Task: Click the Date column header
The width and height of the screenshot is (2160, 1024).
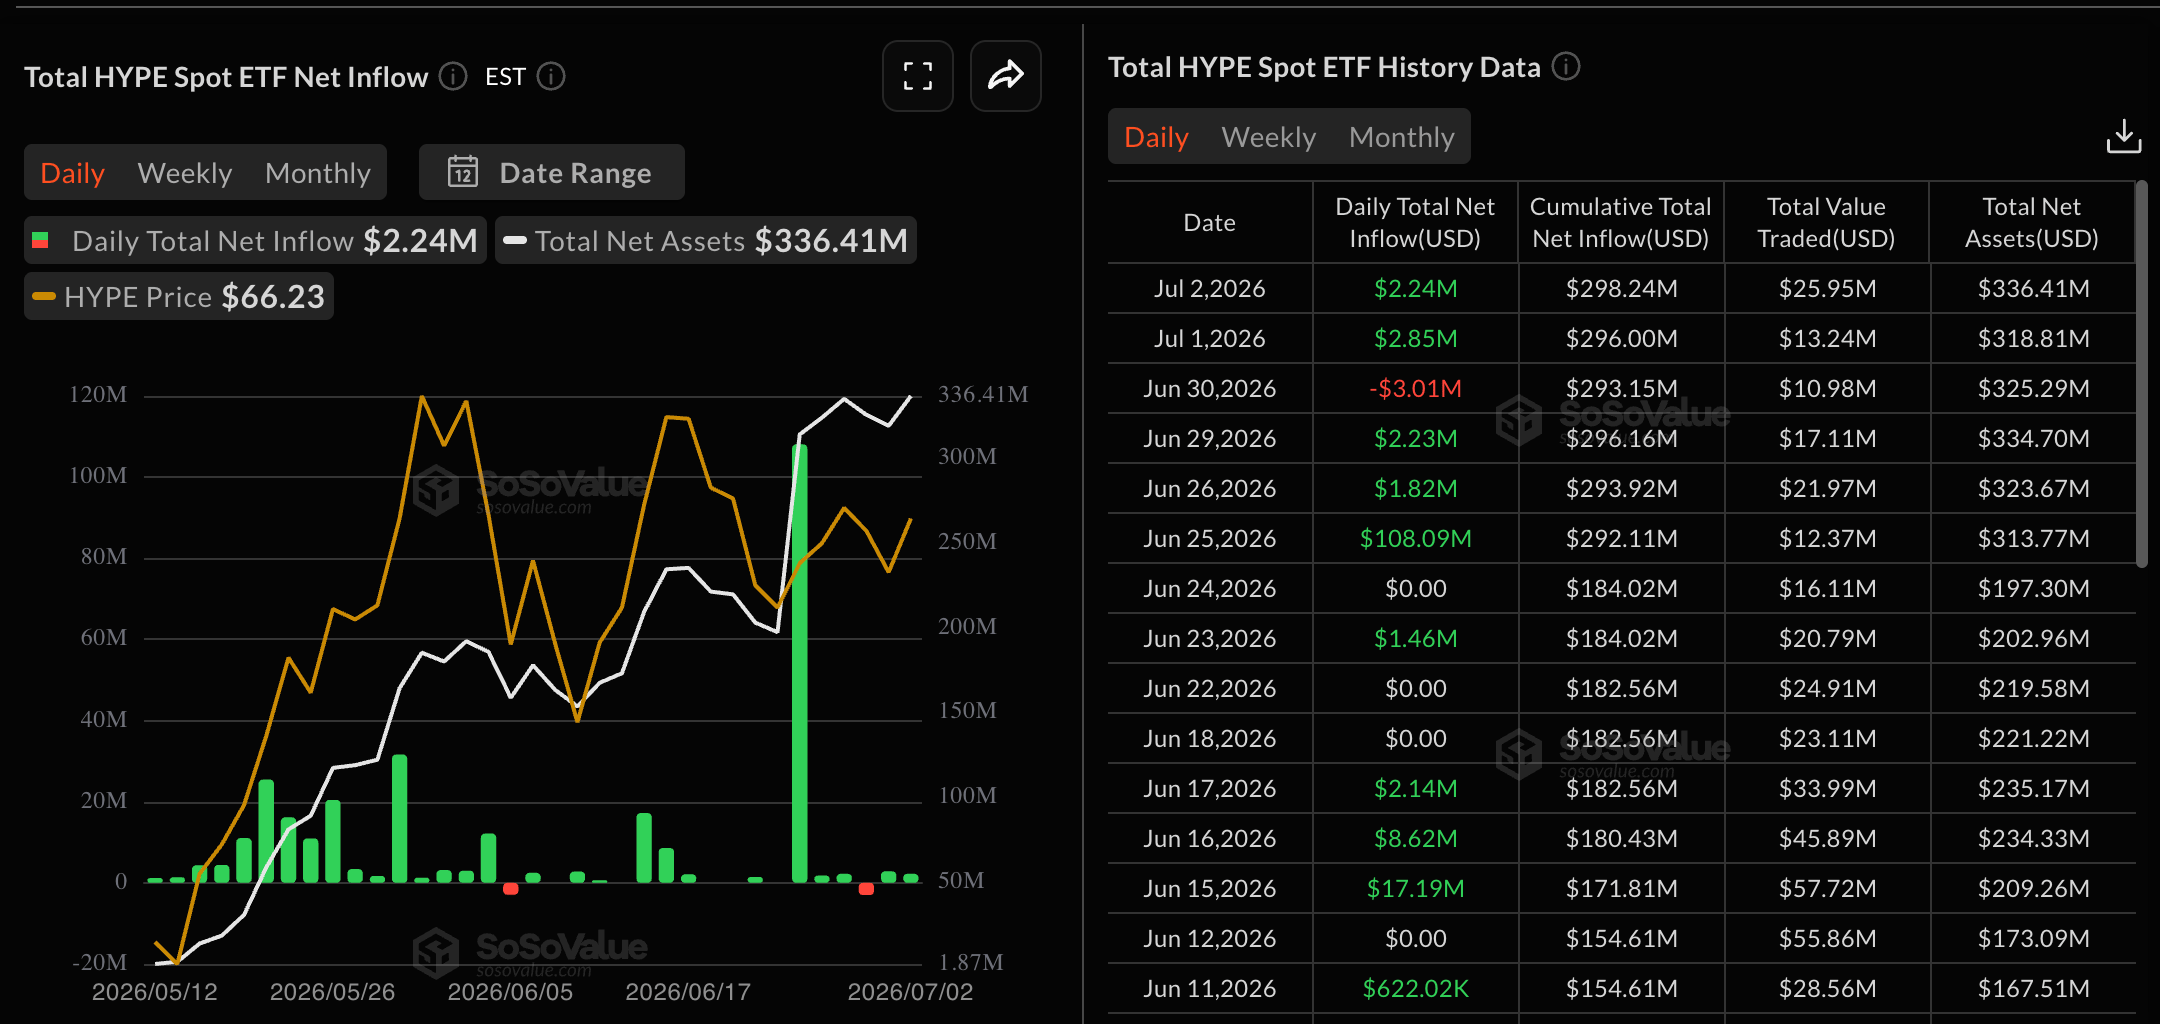Action: point(1209,223)
